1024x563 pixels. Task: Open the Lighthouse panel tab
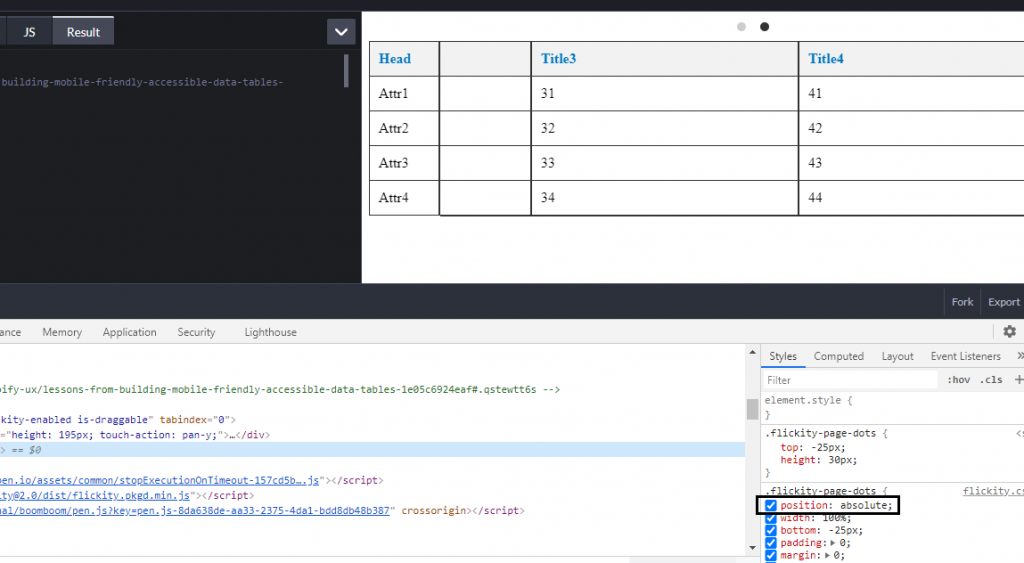click(270, 332)
